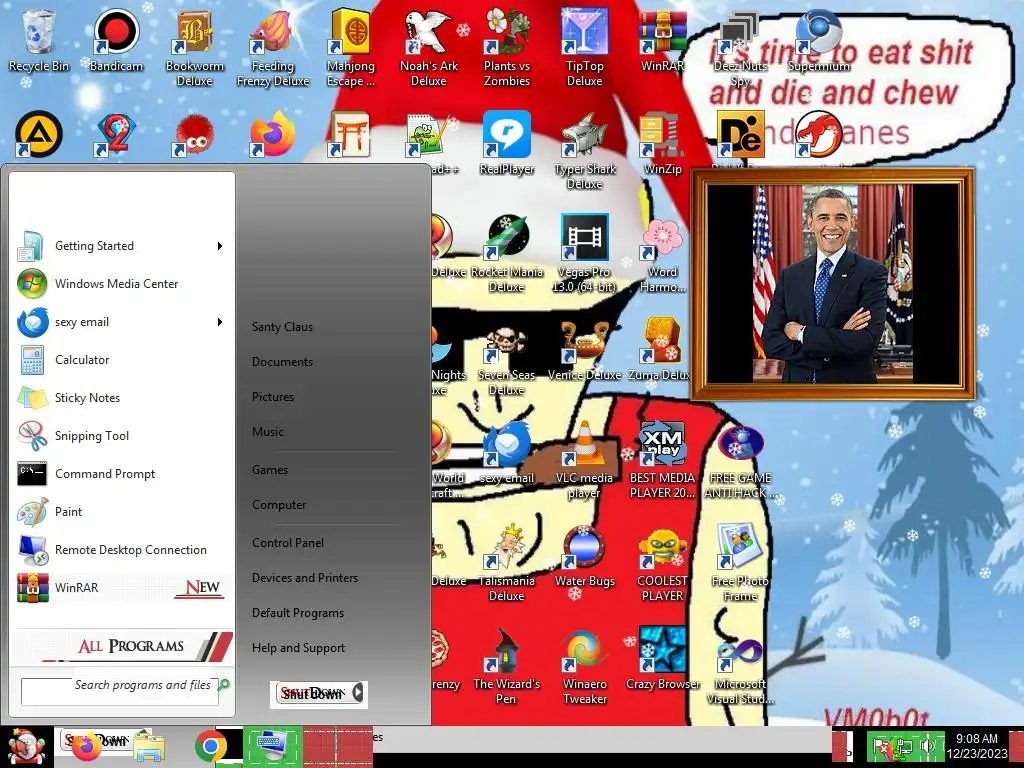Open Typer Shark Deluxe shortcut
Image resolution: width=1024 pixels, height=768 pixels.
pyautogui.click(x=584, y=152)
